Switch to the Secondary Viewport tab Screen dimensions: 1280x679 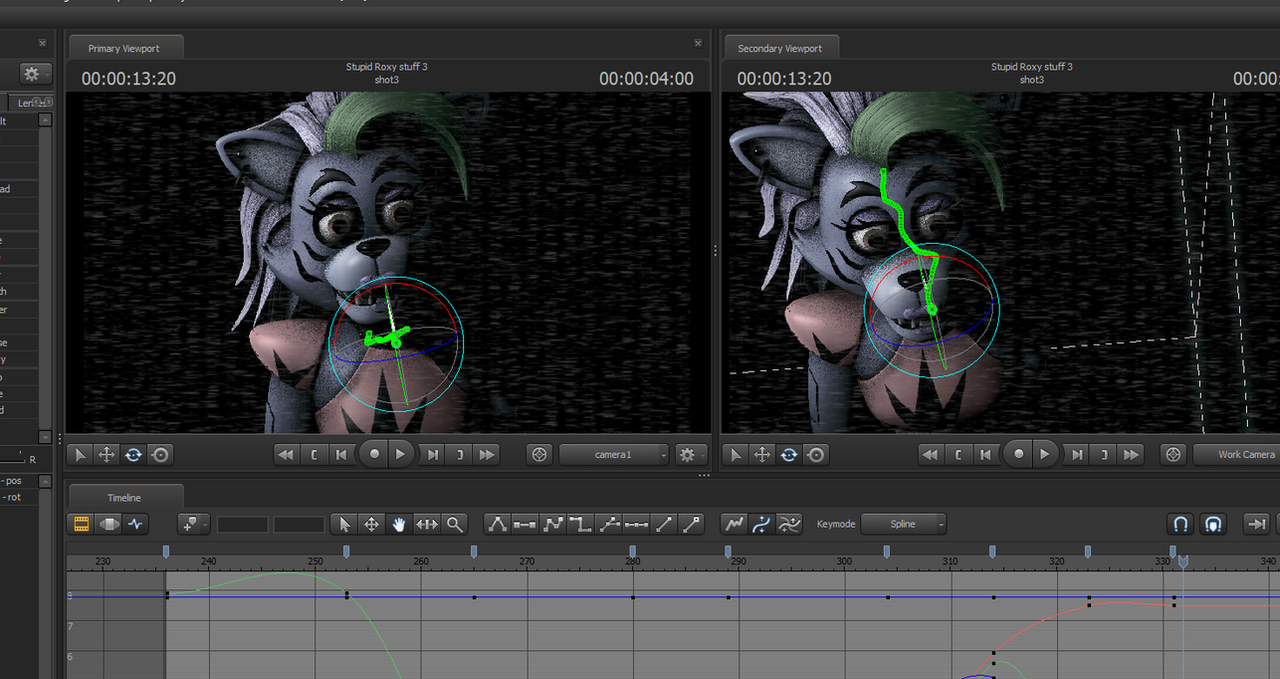(780, 48)
